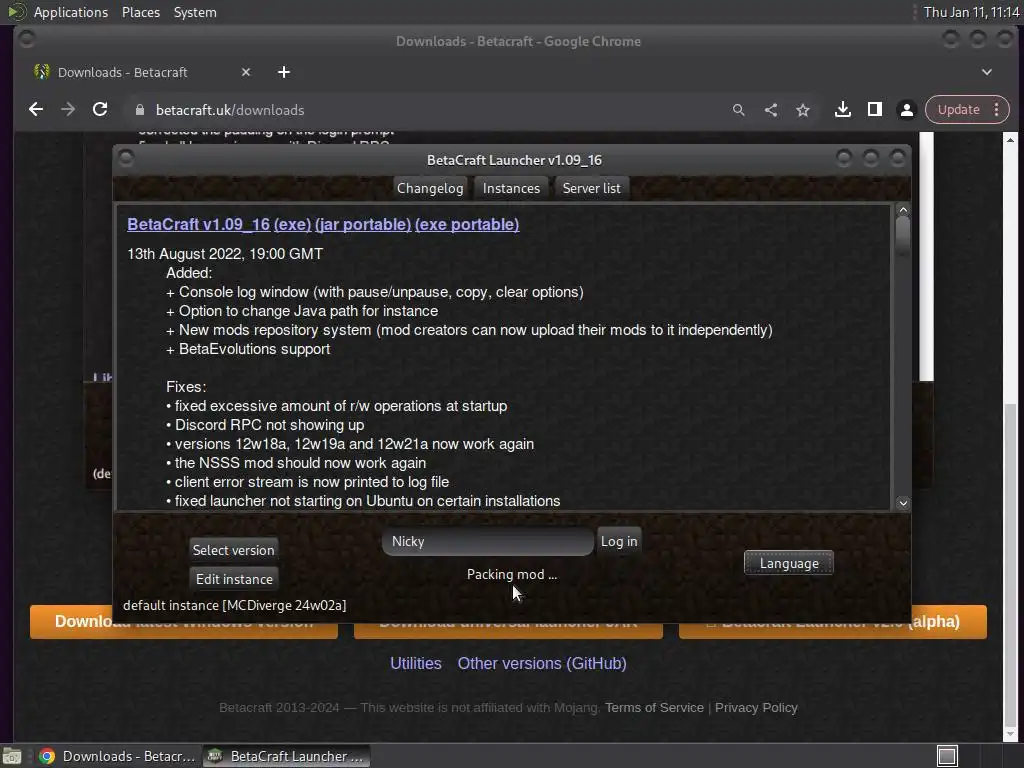Open the Places menu
This screenshot has width=1024, height=768.
coord(140,12)
